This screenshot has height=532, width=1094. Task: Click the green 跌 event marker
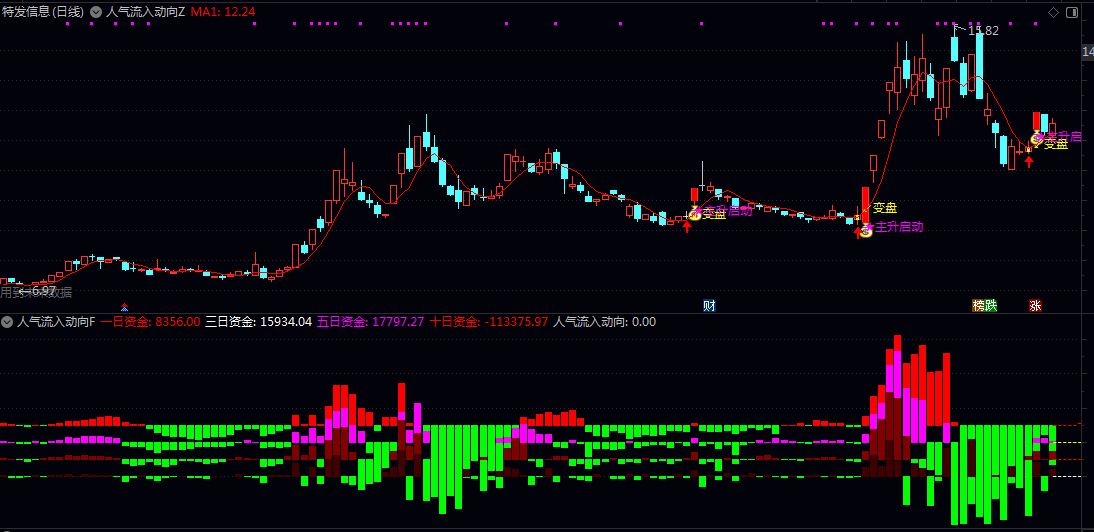(x=991, y=305)
